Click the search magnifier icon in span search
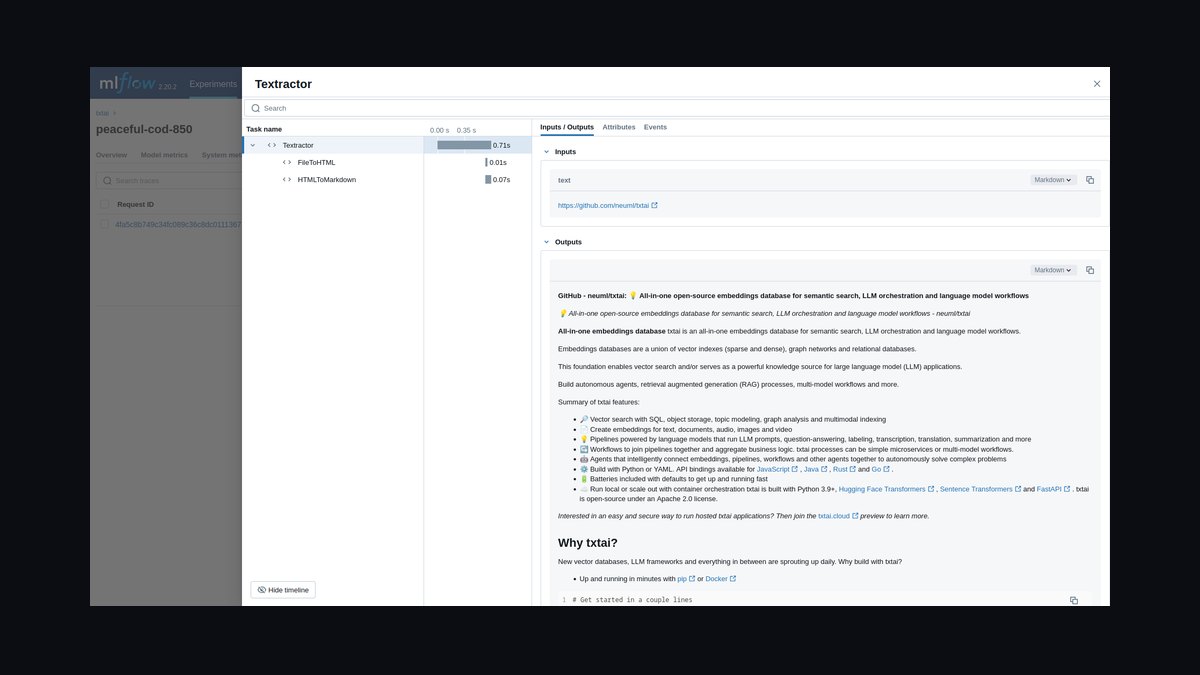 [256, 108]
